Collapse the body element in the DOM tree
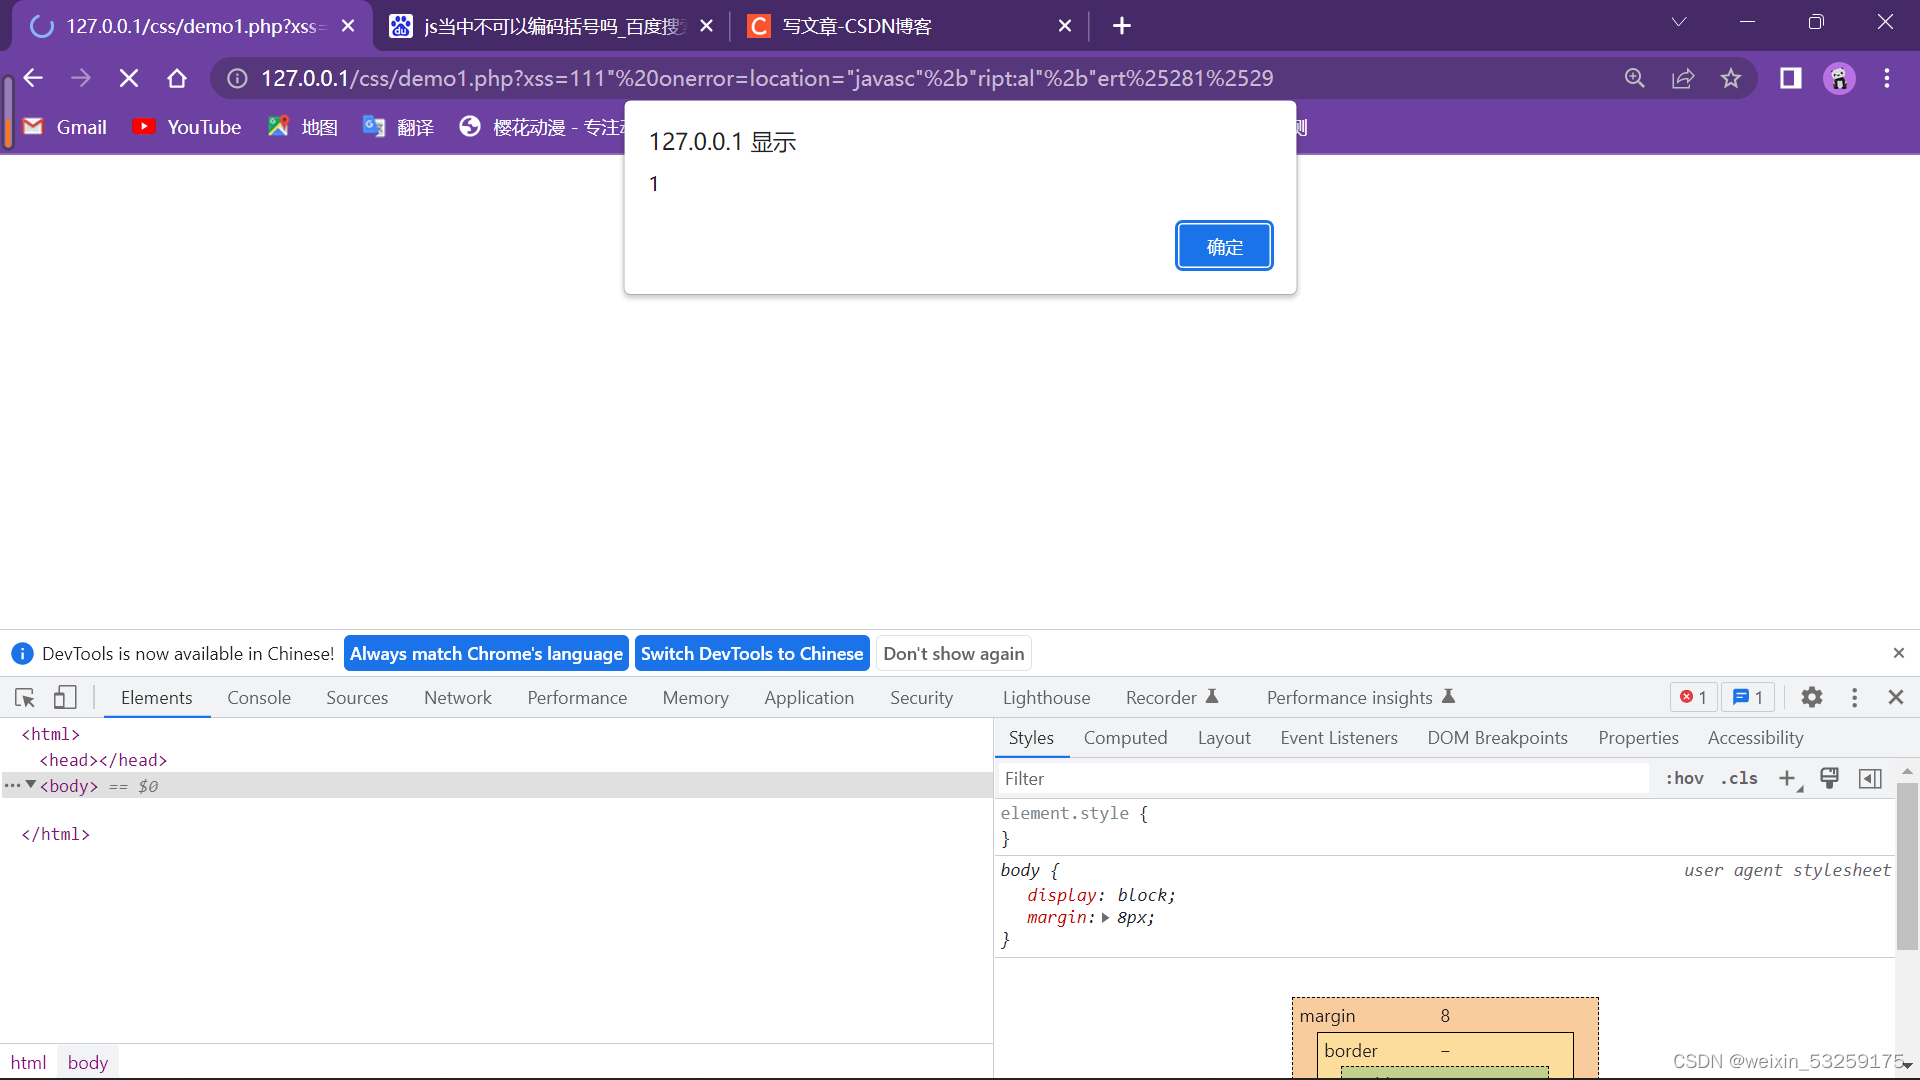This screenshot has width=1920, height=1080. coord(31,786)
